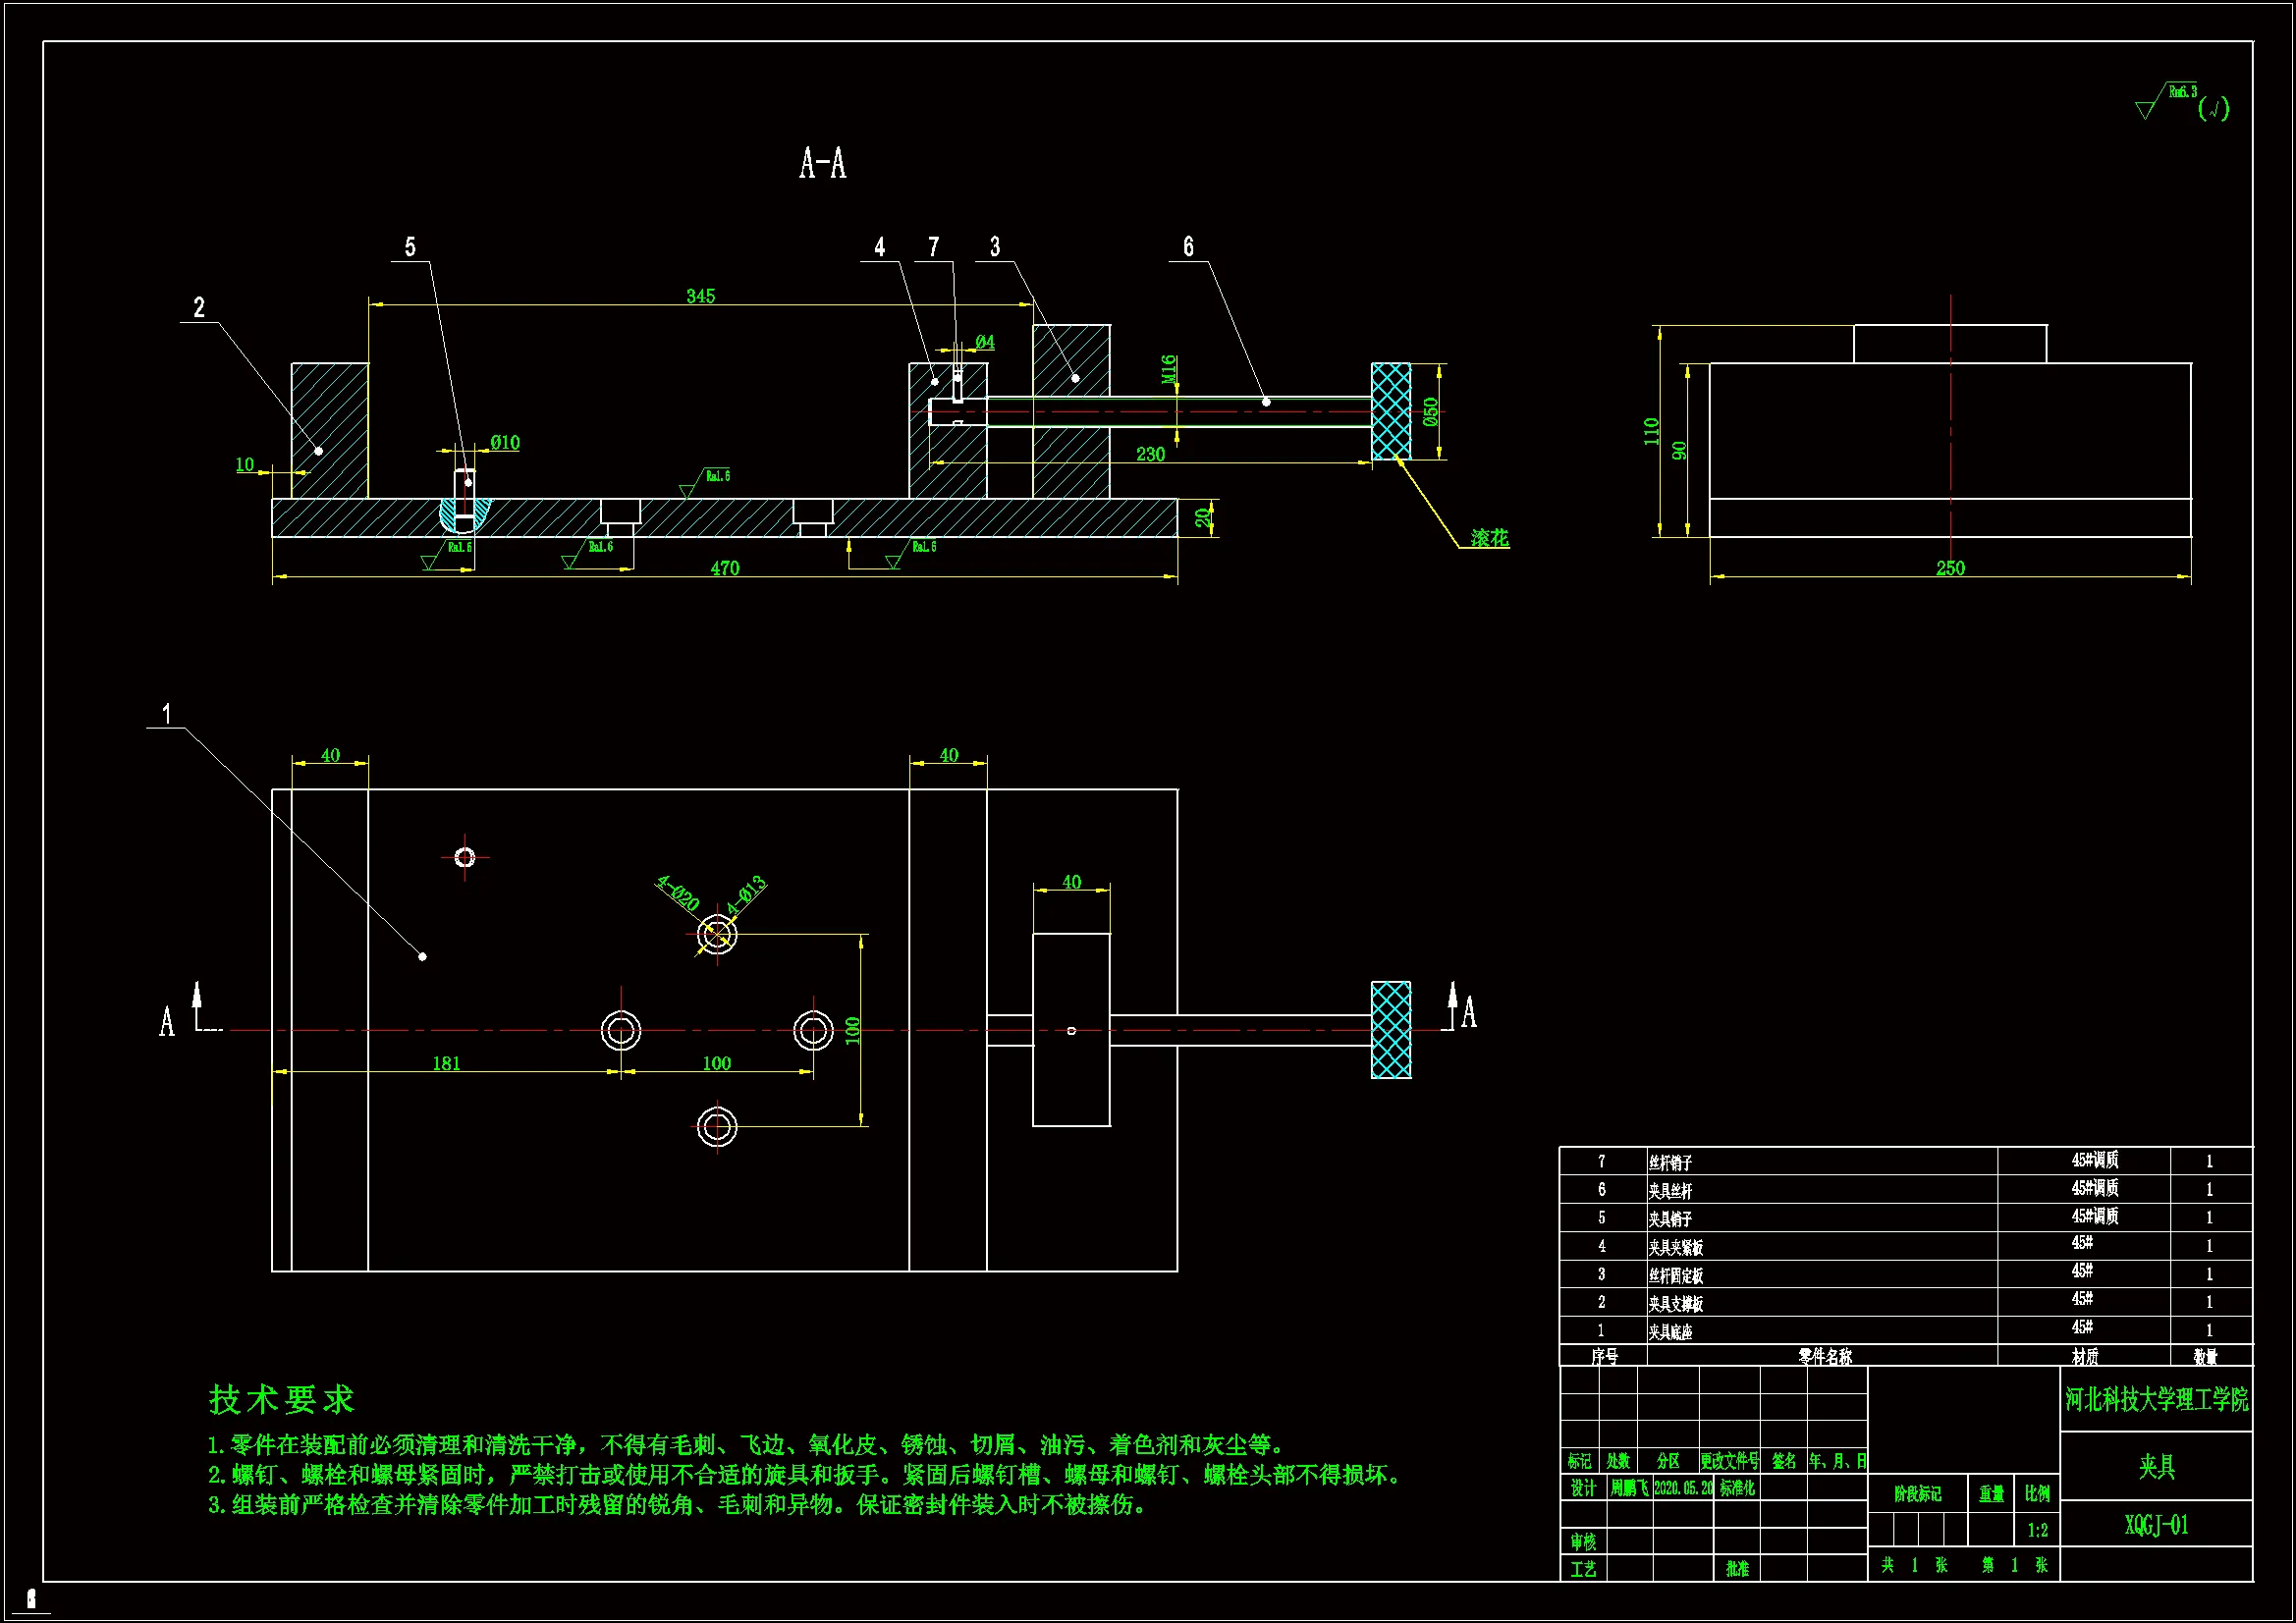
Task: Click the small pin hole circle in plan view
Action: 464,857
